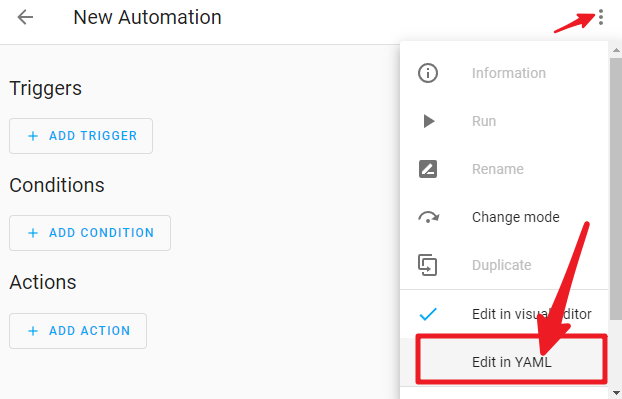Click the plus icon in Add Action
Screen dimensions: 622x399
coord(33,331)
